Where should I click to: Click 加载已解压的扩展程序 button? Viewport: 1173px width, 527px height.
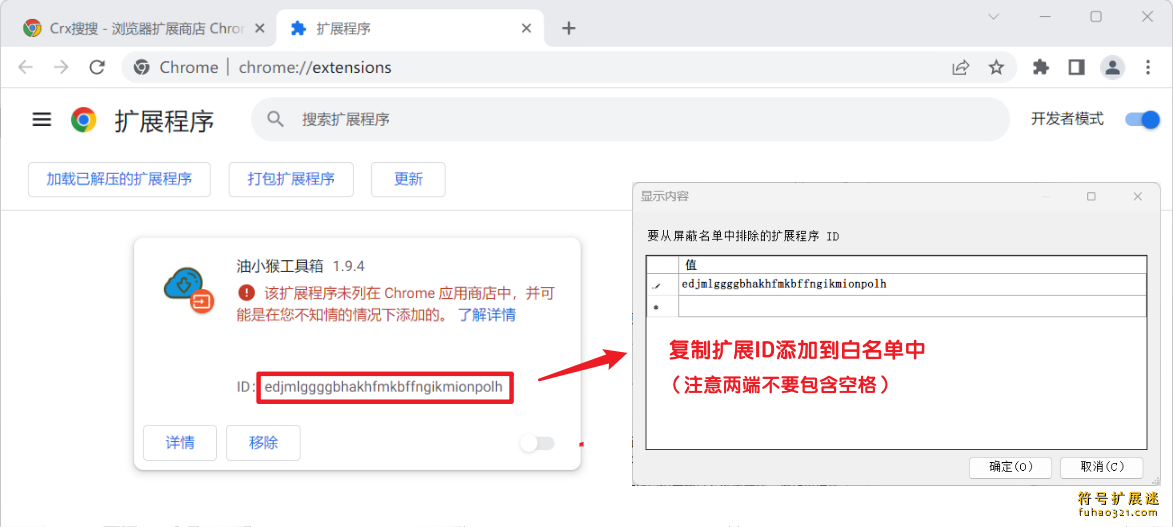pyautogui.click(x=120, y=180)
